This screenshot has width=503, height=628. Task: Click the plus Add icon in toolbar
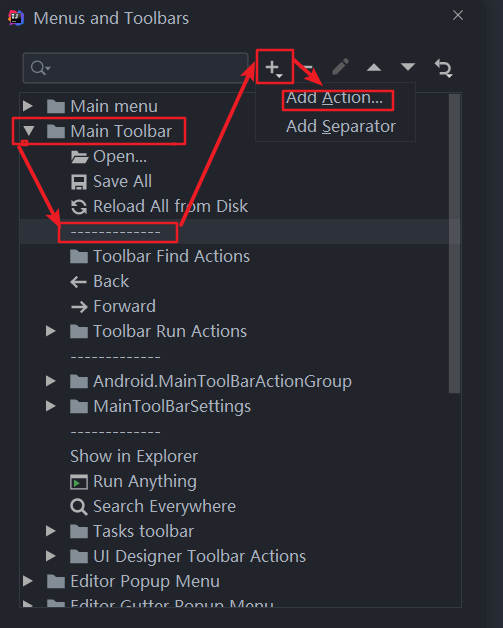click(274, 67)
